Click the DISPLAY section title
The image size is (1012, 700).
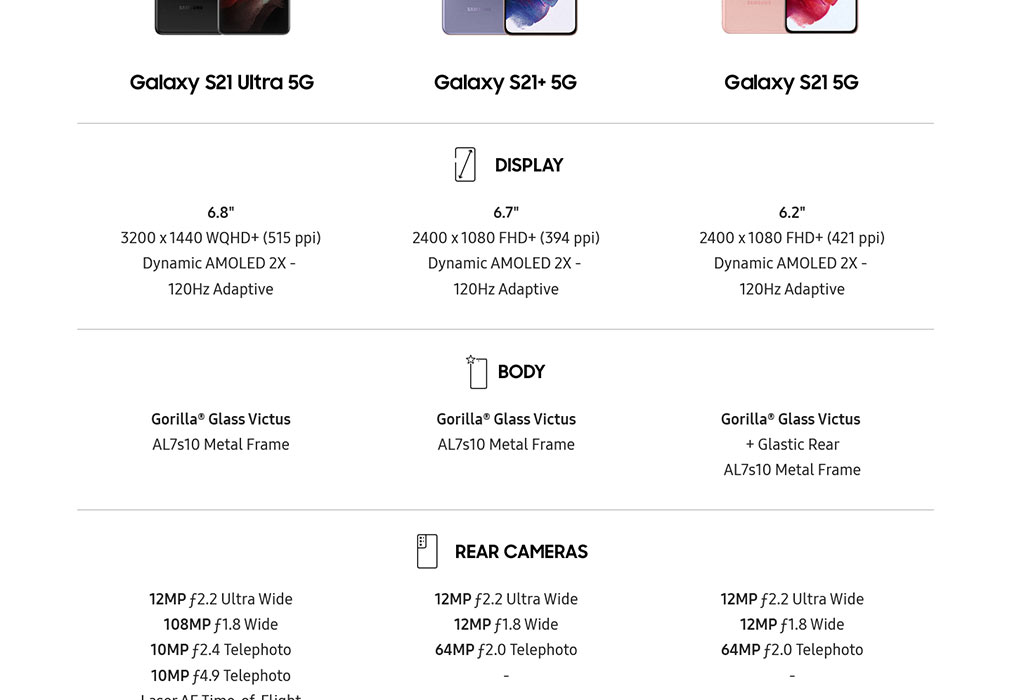coord(529,166)
